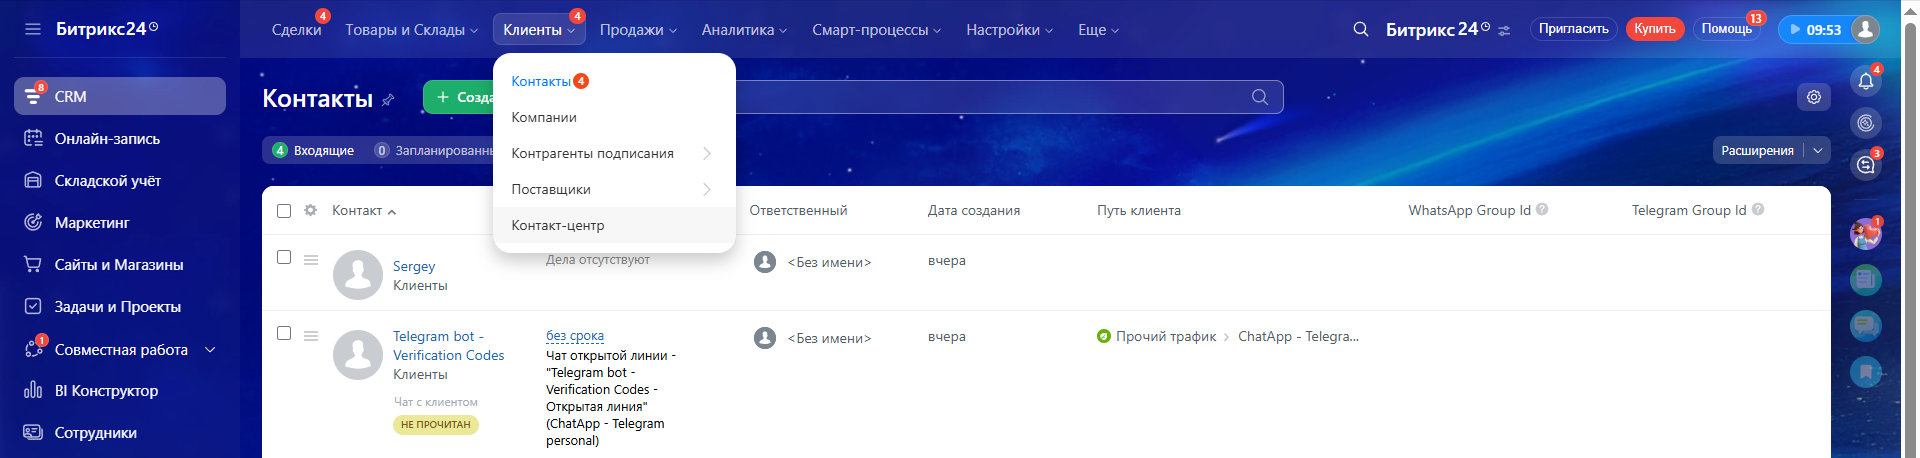Open the Расширения dropdown arrow
Viewport: 1920px width, 458px height.
1817,151
